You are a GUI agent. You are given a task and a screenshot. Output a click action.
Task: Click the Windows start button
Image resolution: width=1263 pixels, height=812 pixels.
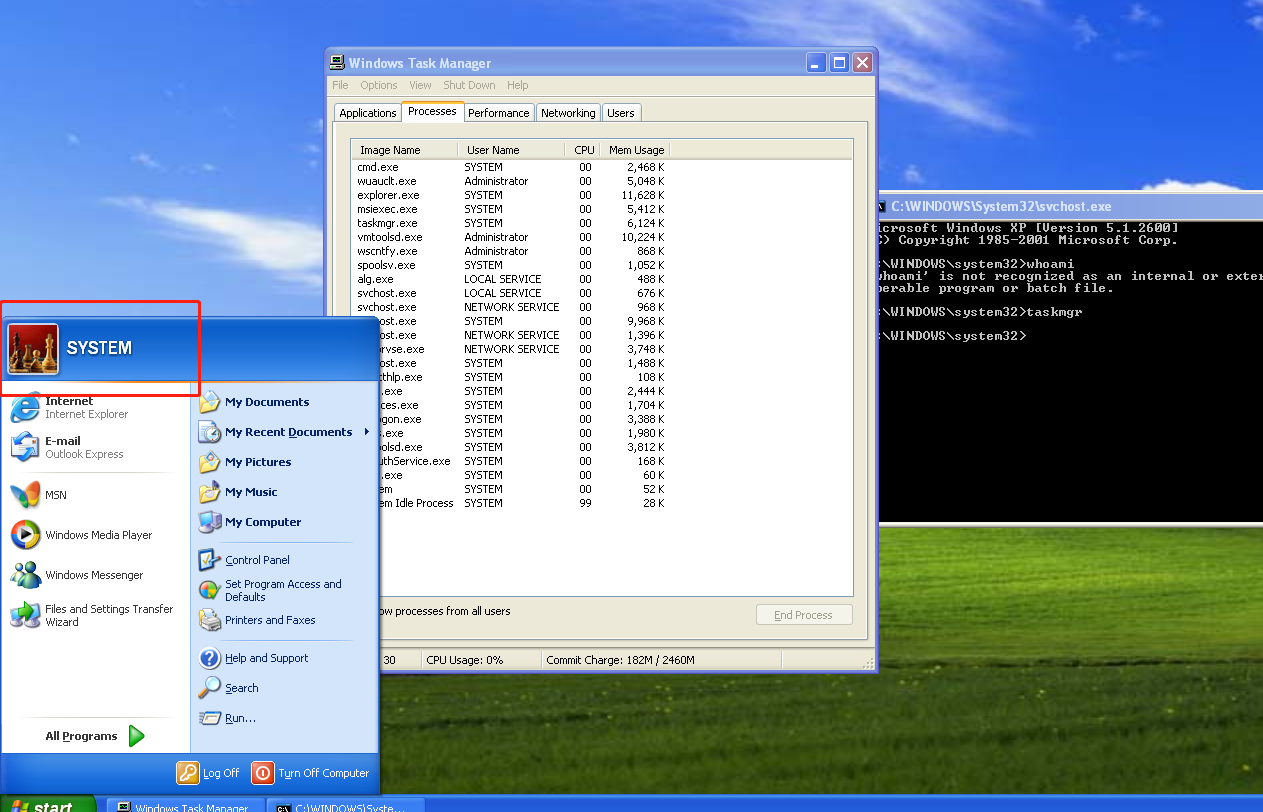[x=48, y=805]
